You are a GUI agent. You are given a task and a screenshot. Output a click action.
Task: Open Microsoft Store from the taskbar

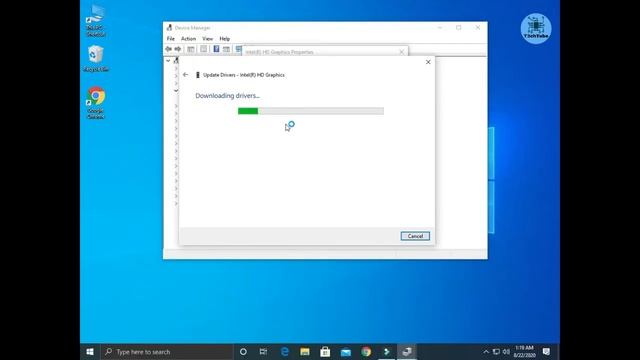click(325, 352)
